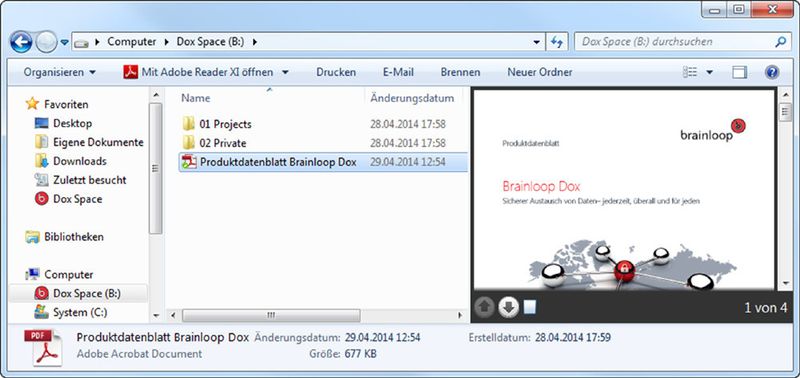Expand the arrow between Computer and Dox Space
This screenshot has height=378, width=800.
coord(167,42)
